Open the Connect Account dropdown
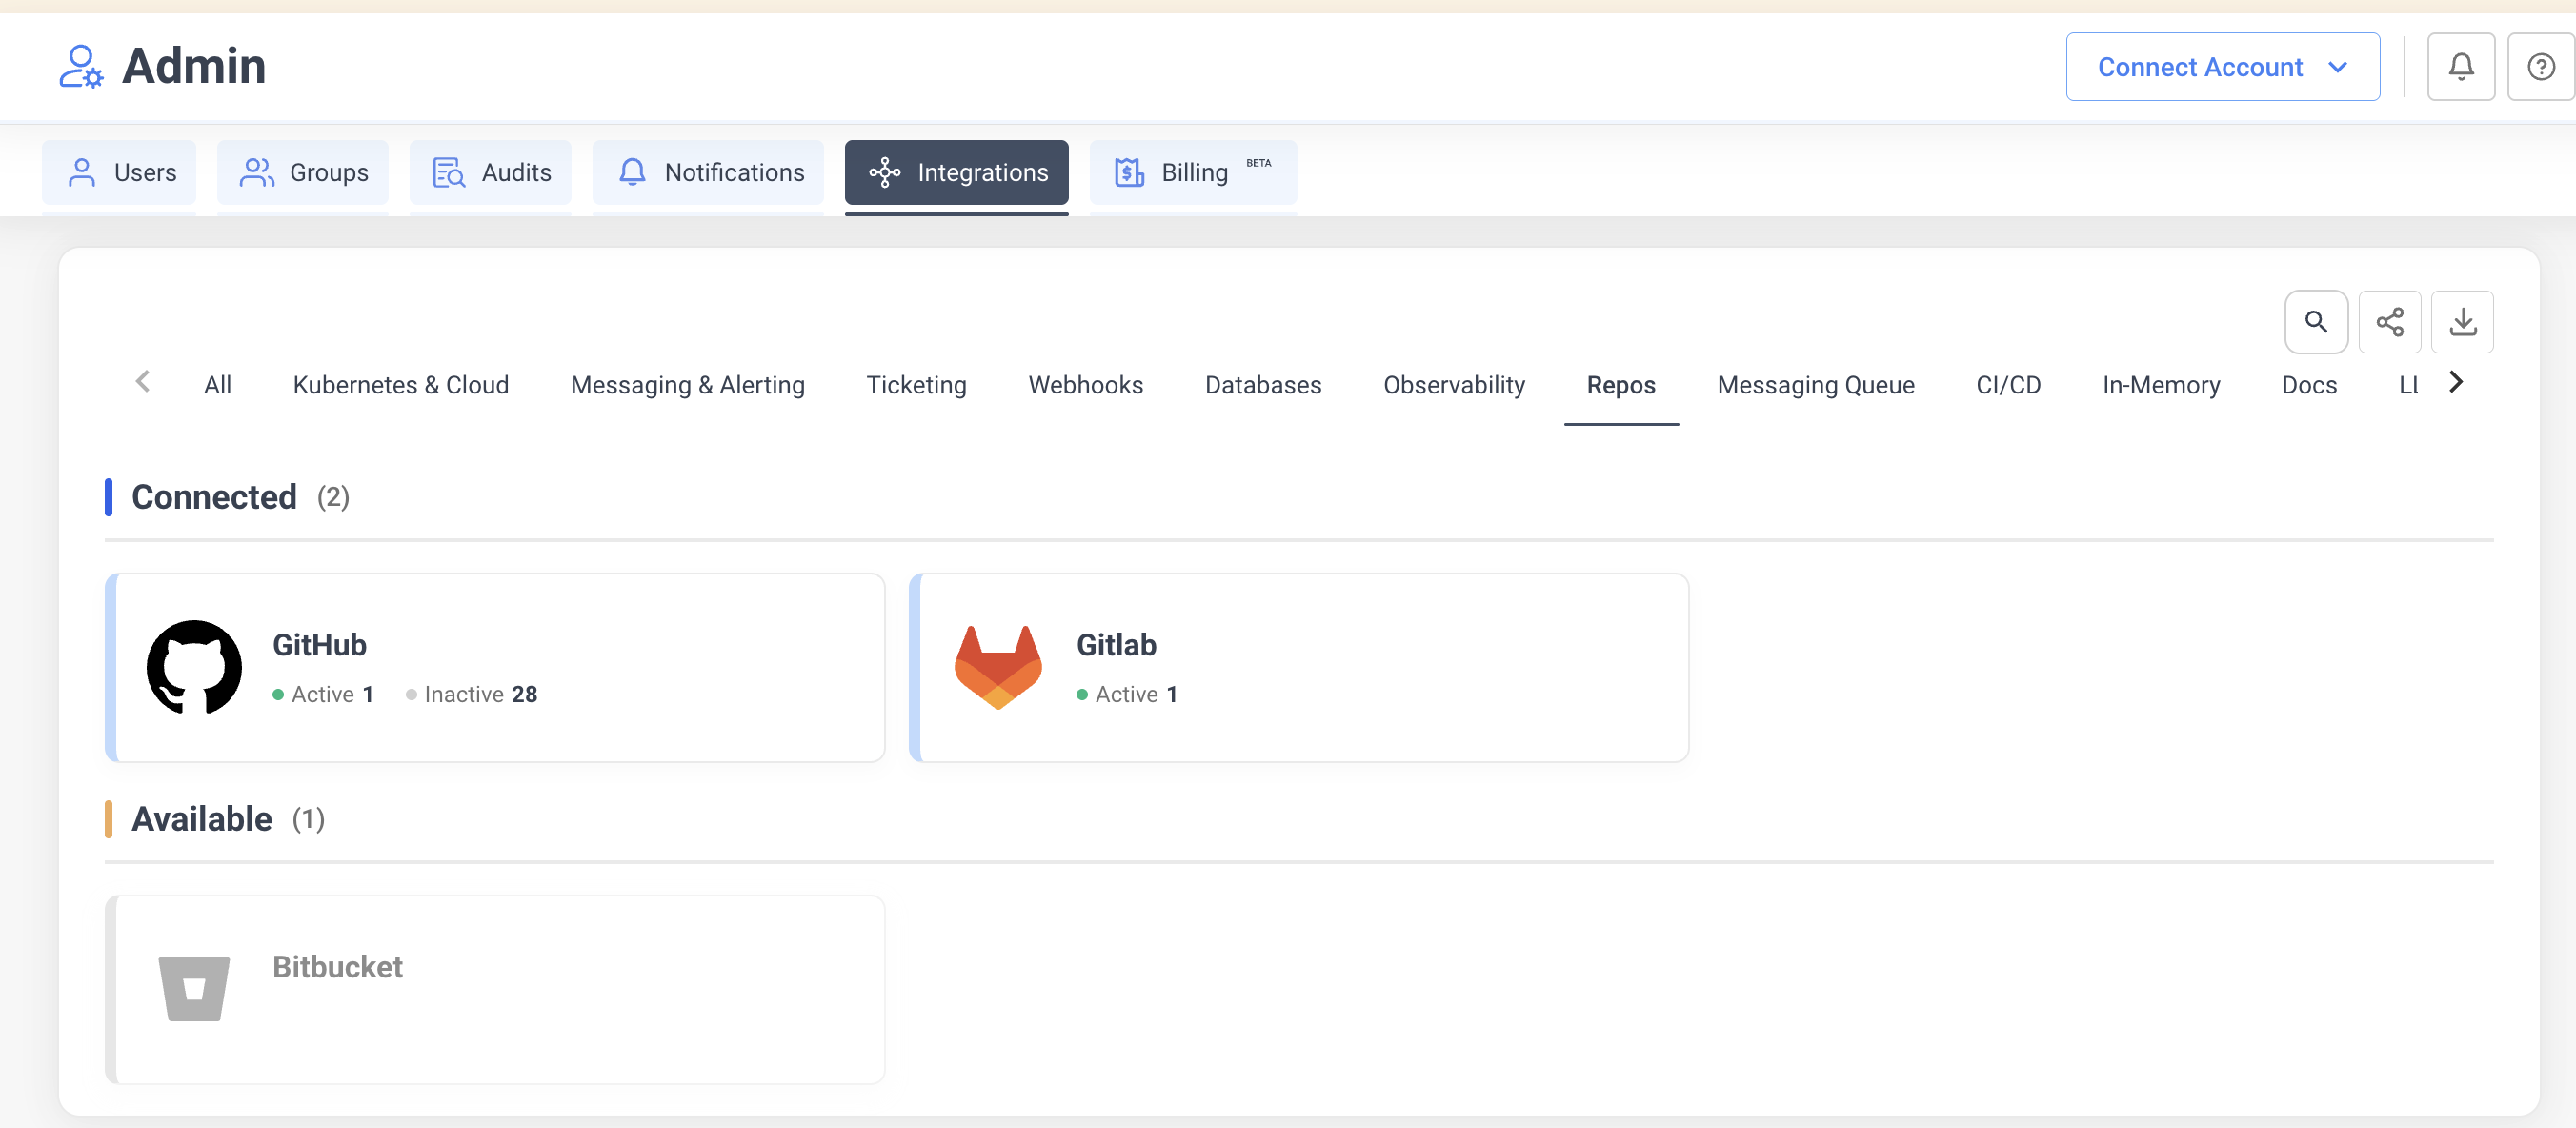Image resolution: width=2576 pixels, height=1128 pixels. pyautogui.click(x=2222, y=66)
